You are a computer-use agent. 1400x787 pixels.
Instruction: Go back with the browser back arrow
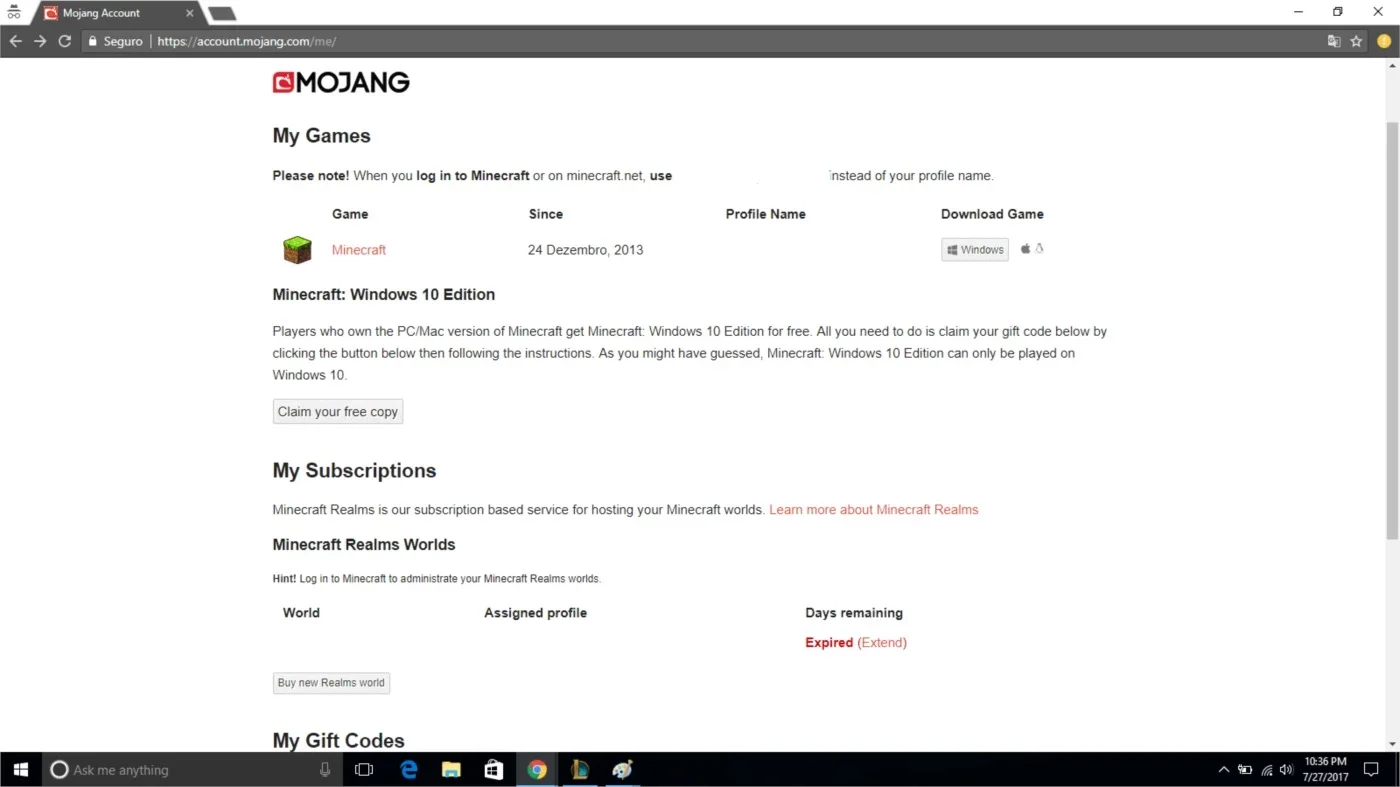click(x=15, y=41)
